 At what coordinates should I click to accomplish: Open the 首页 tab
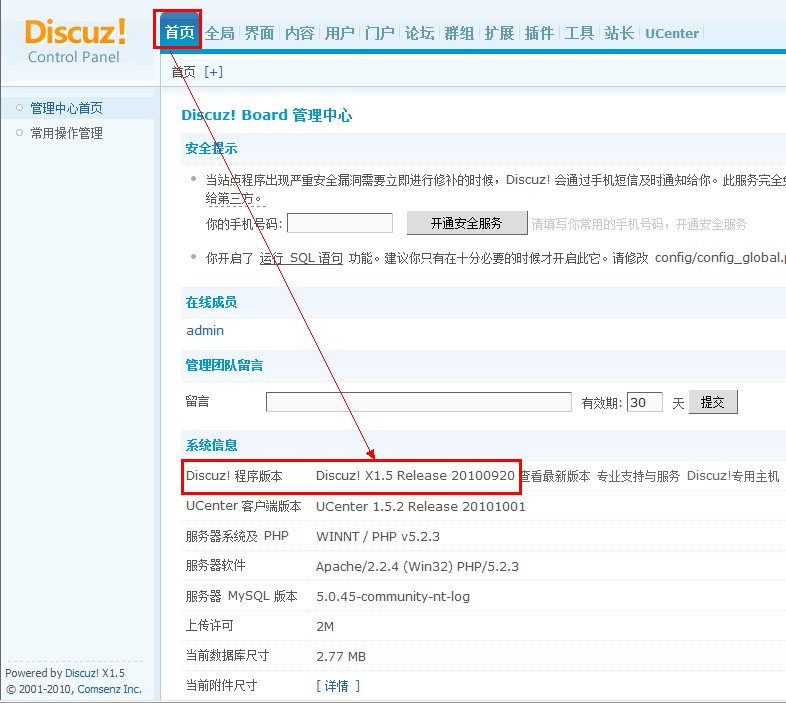(x=179, y=32)
